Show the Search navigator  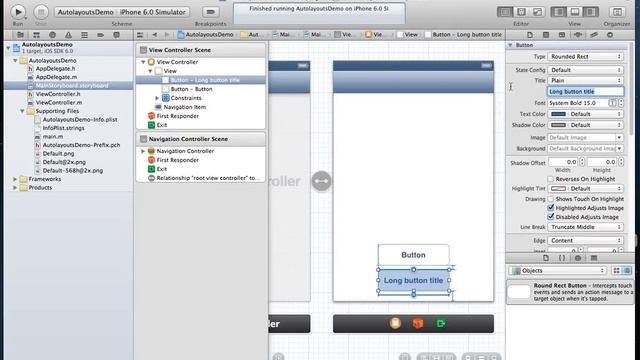coord(52,35)
